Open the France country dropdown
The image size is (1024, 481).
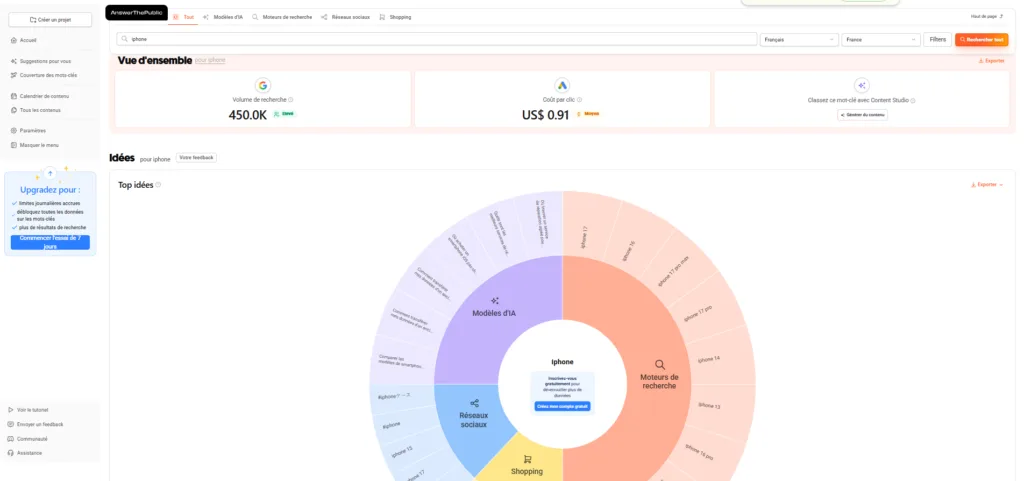click(881, 40)
